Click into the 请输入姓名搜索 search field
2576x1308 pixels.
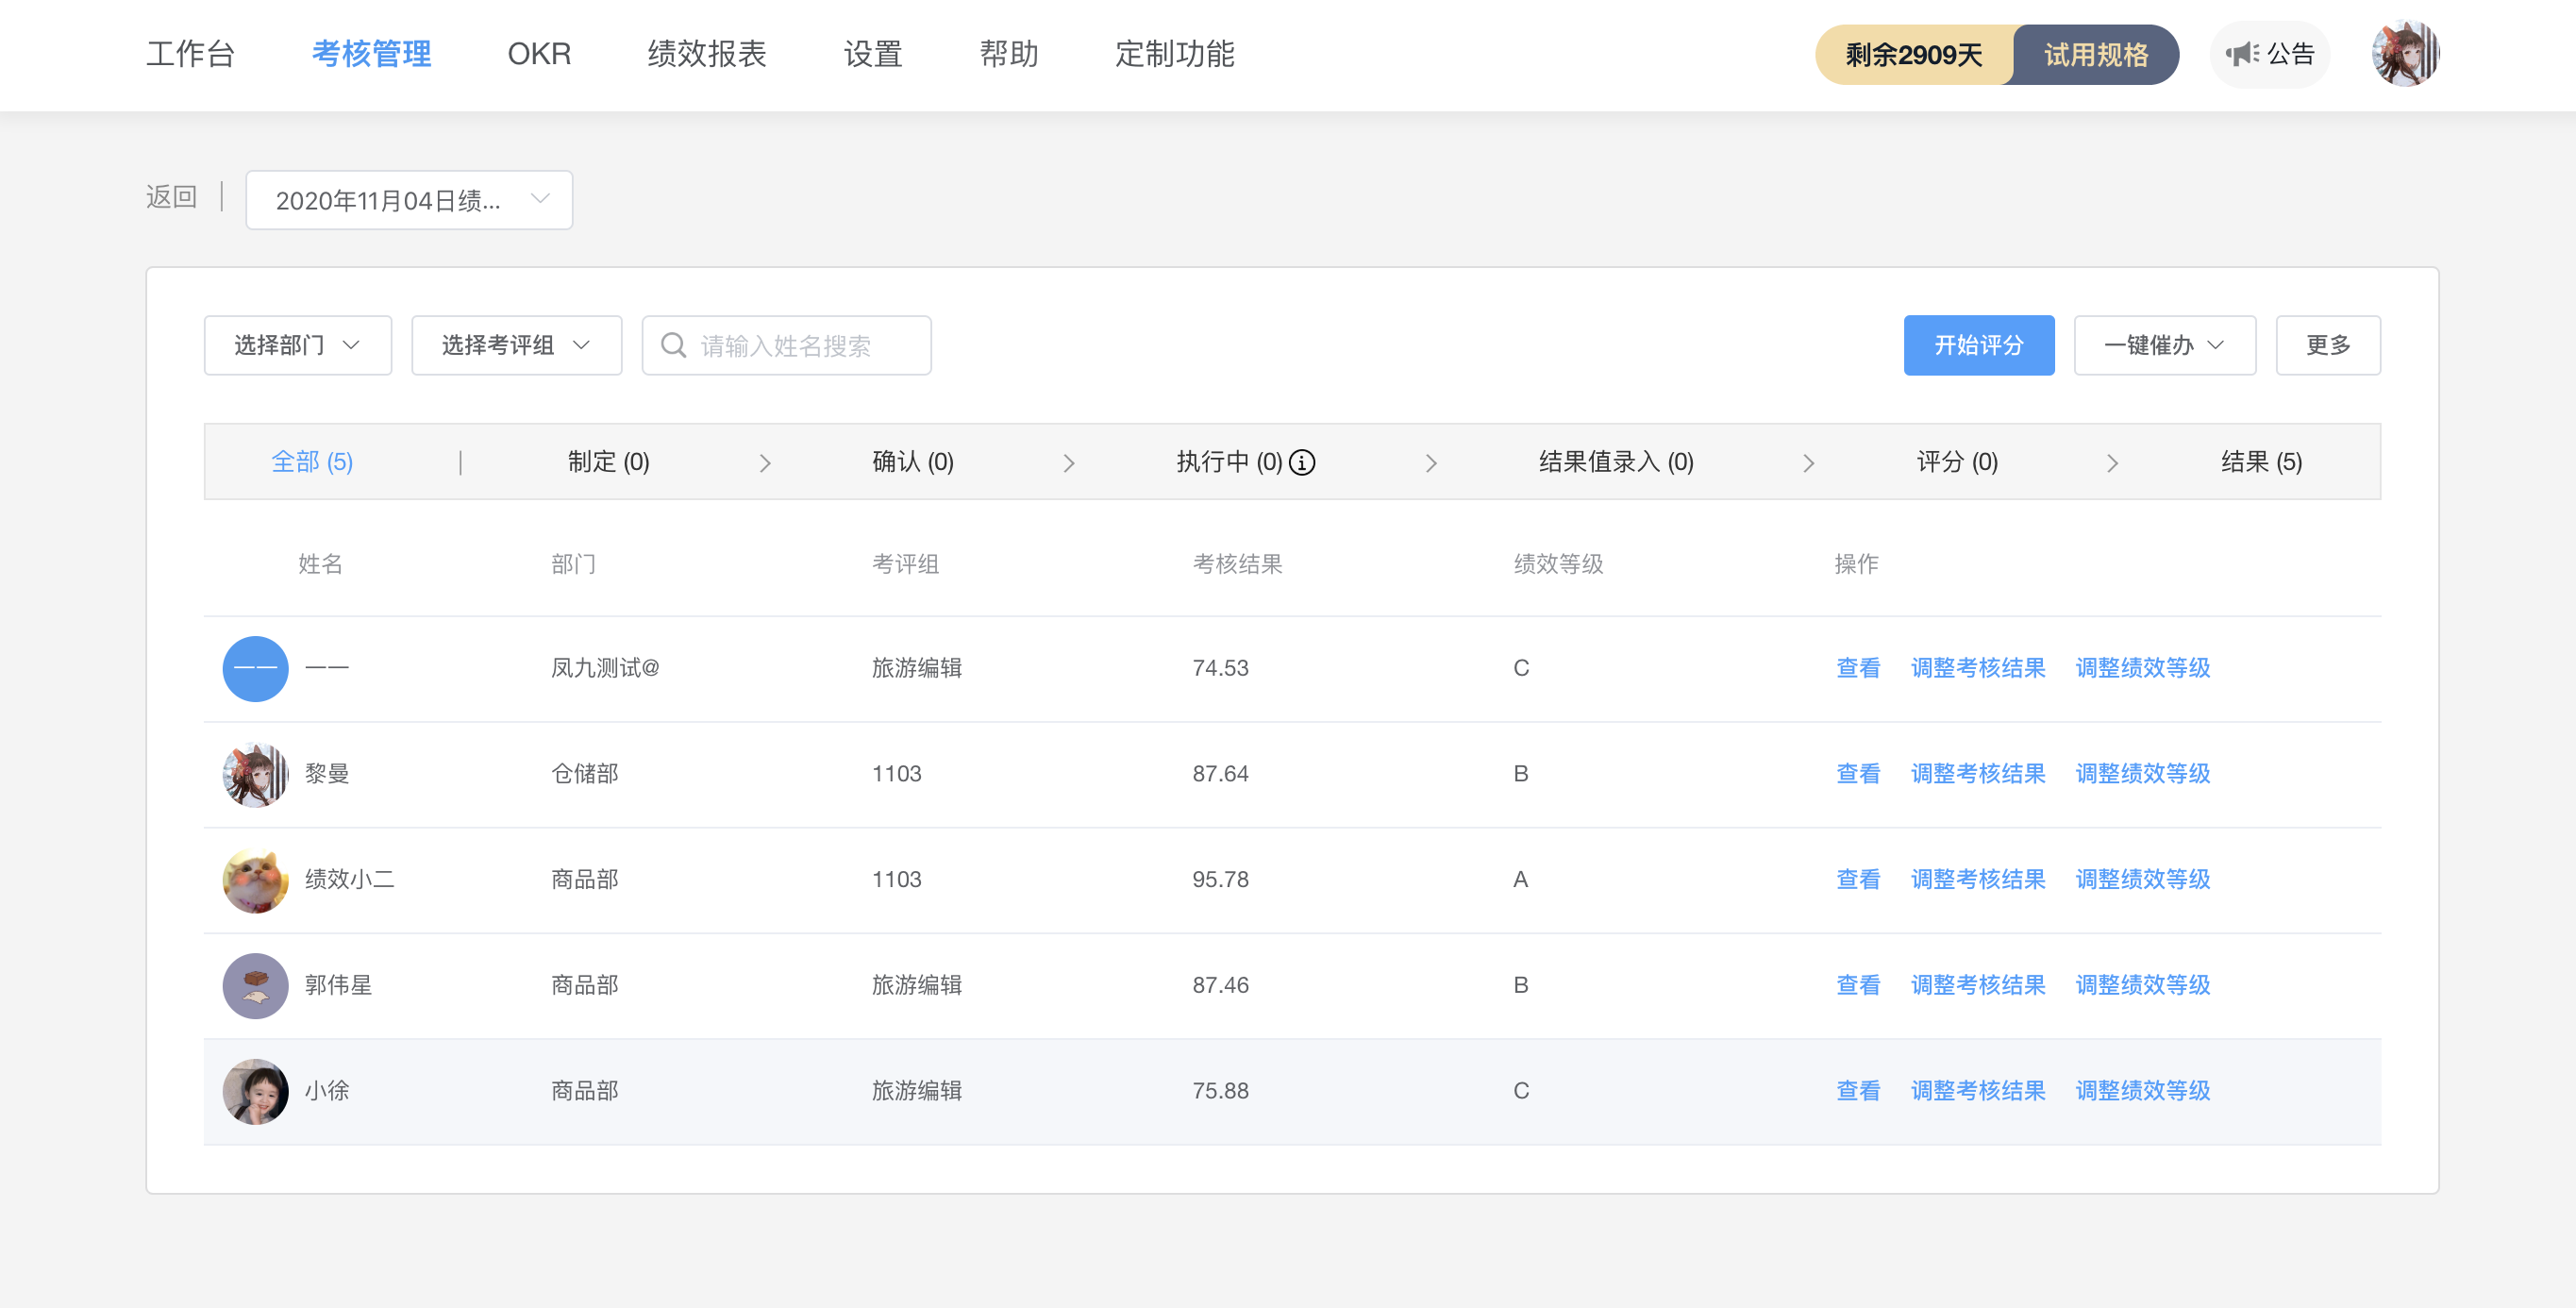point(787,345)
